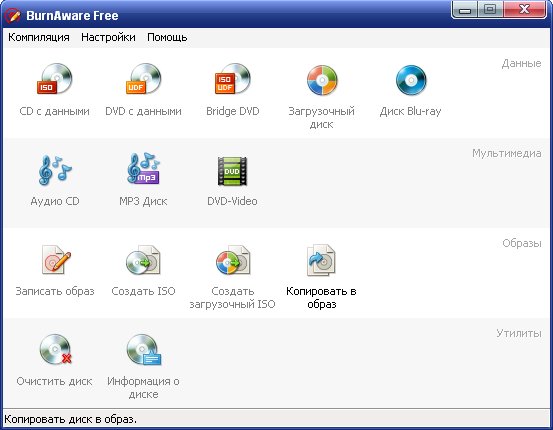Launch the Очистить диск red X icon
Screen dimensions: 553x430
click(55, 350)
